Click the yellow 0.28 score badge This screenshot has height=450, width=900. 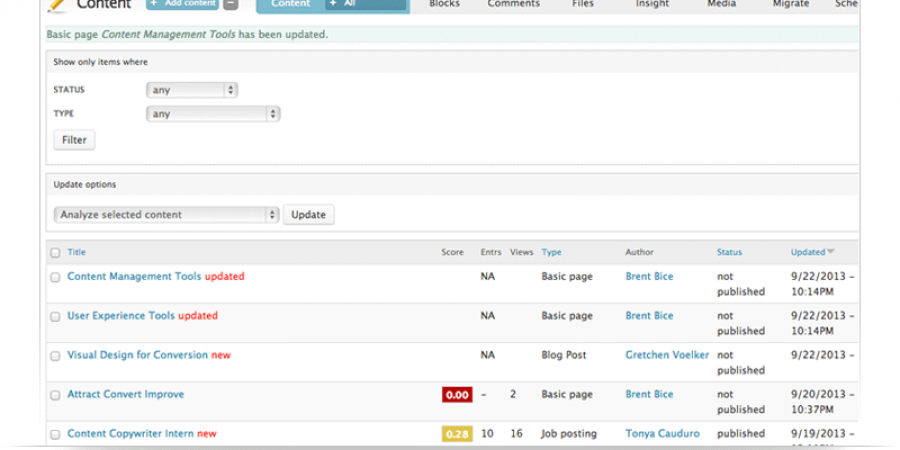457,434
